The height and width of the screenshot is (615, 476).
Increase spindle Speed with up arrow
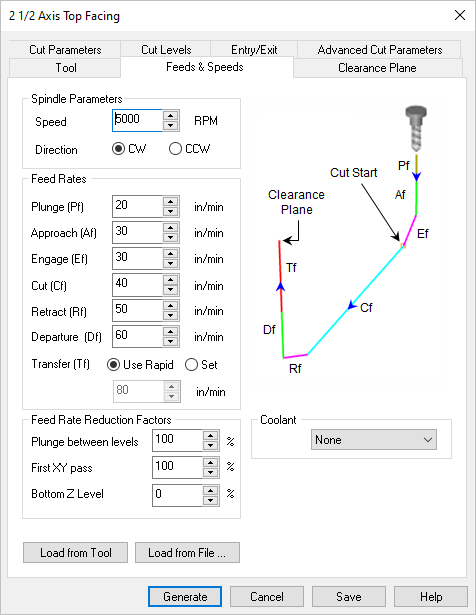point(171,115)
